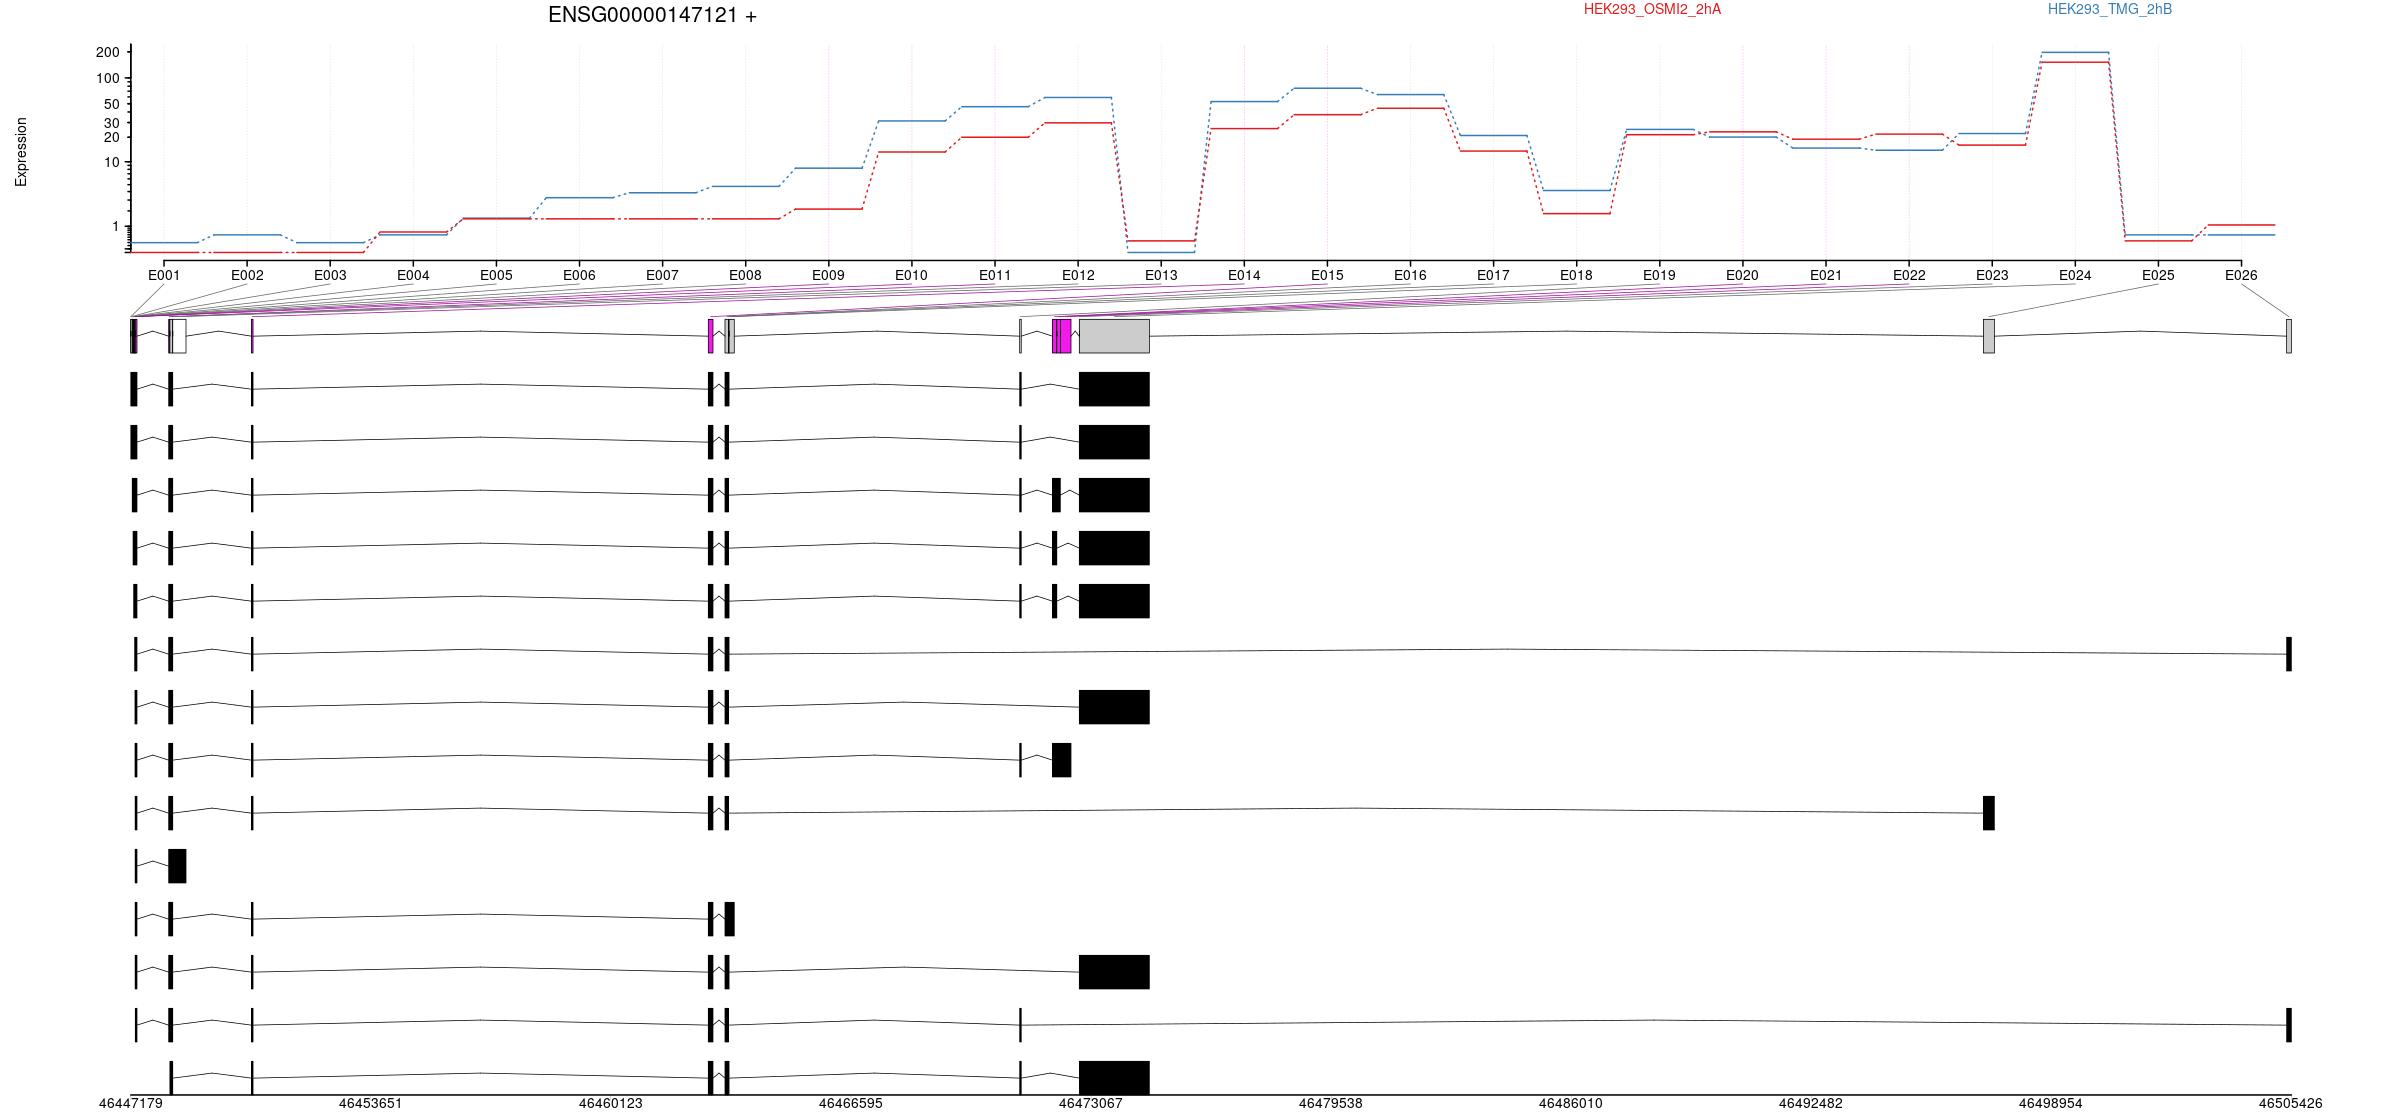Click y-axis tick value 20

111,137
